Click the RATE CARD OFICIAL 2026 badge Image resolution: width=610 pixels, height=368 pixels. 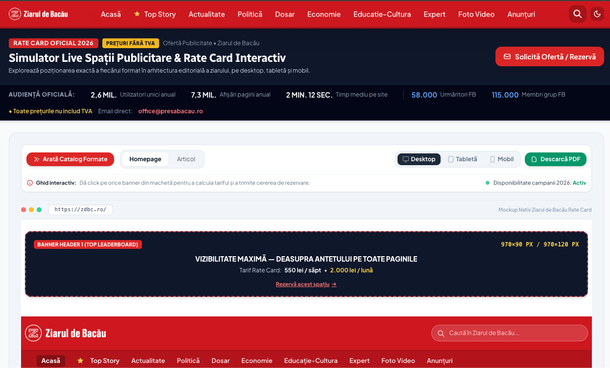point(53,43)
